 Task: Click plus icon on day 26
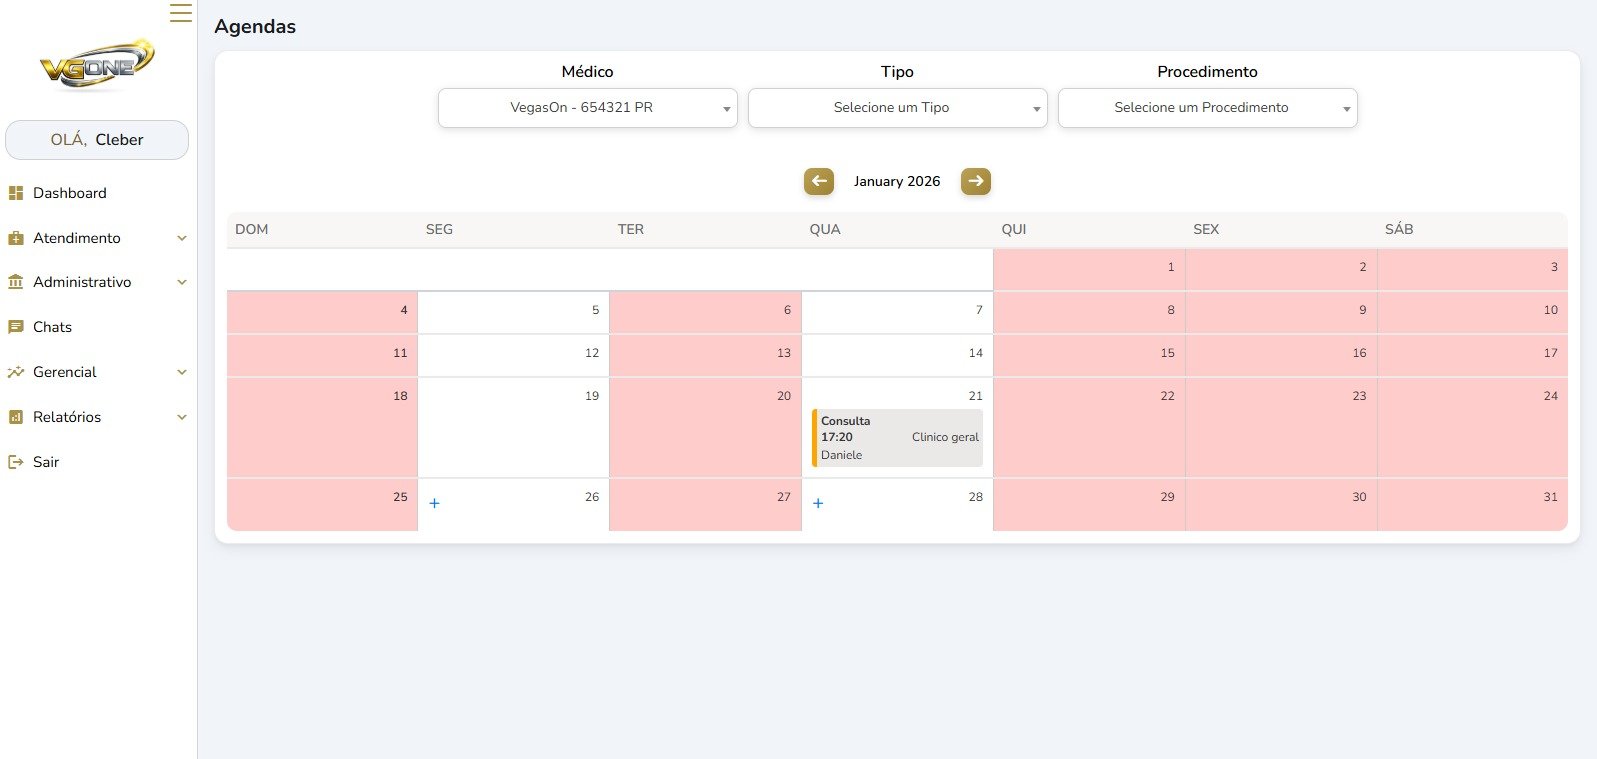[434, 503]
